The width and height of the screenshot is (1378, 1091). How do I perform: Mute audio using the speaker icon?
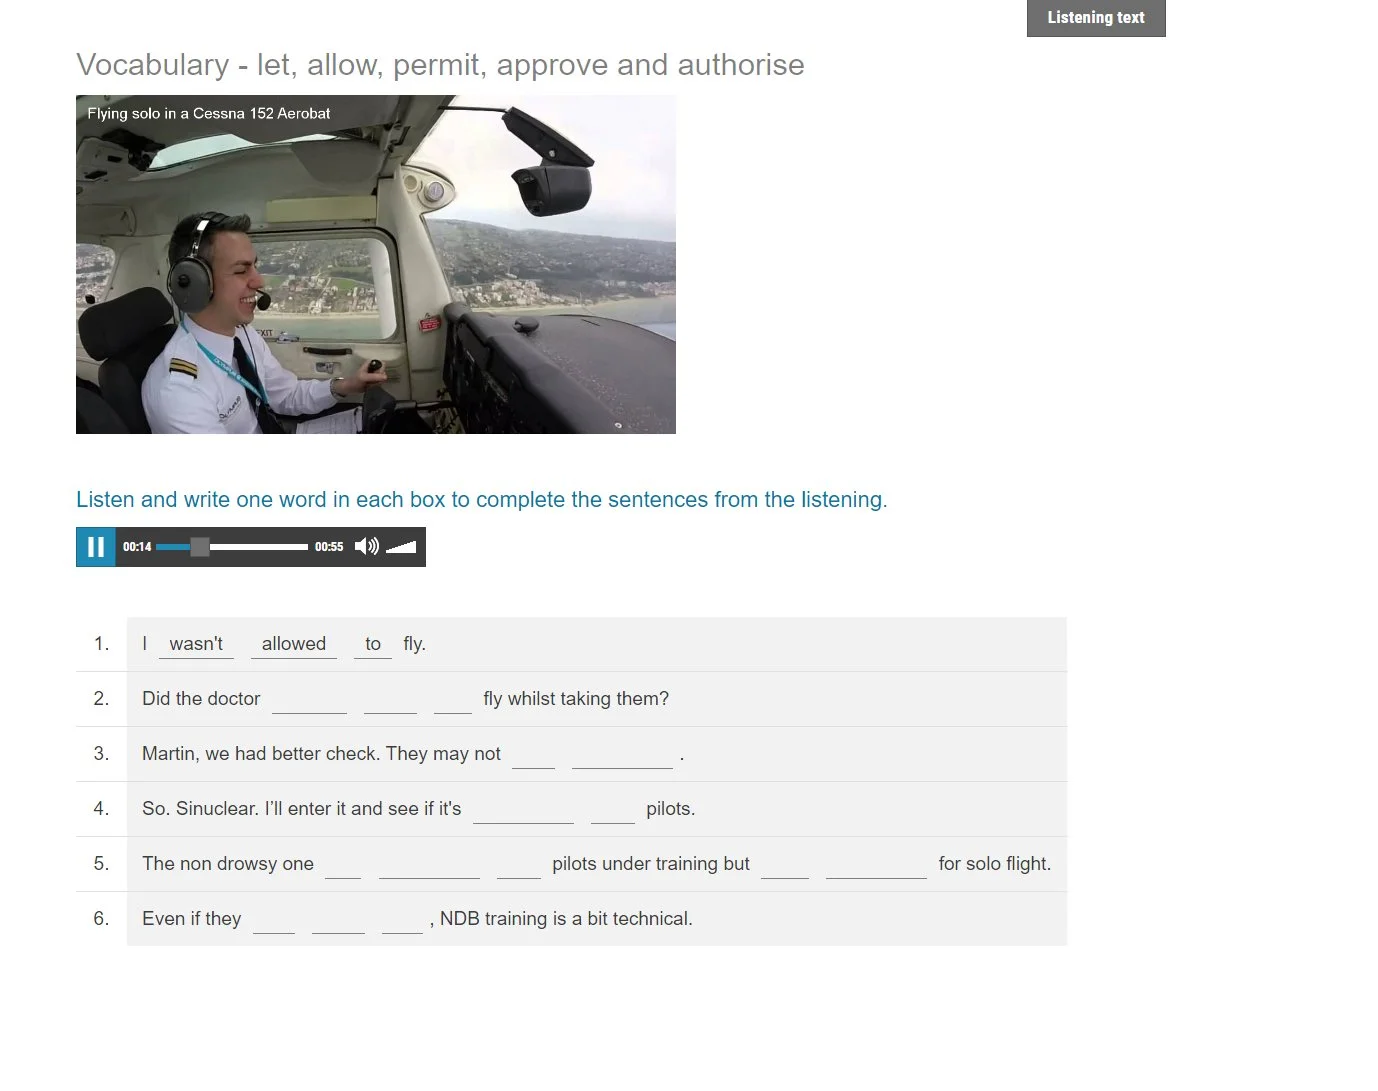[366, 547]
